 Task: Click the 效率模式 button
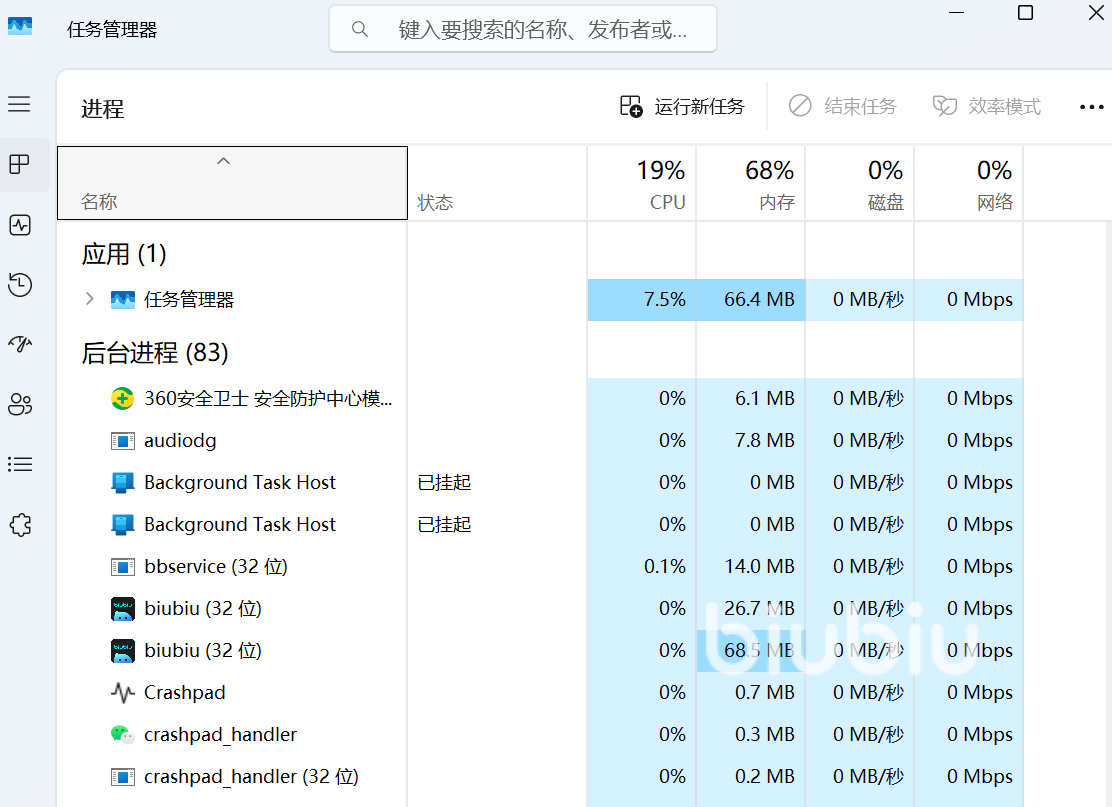987,106
